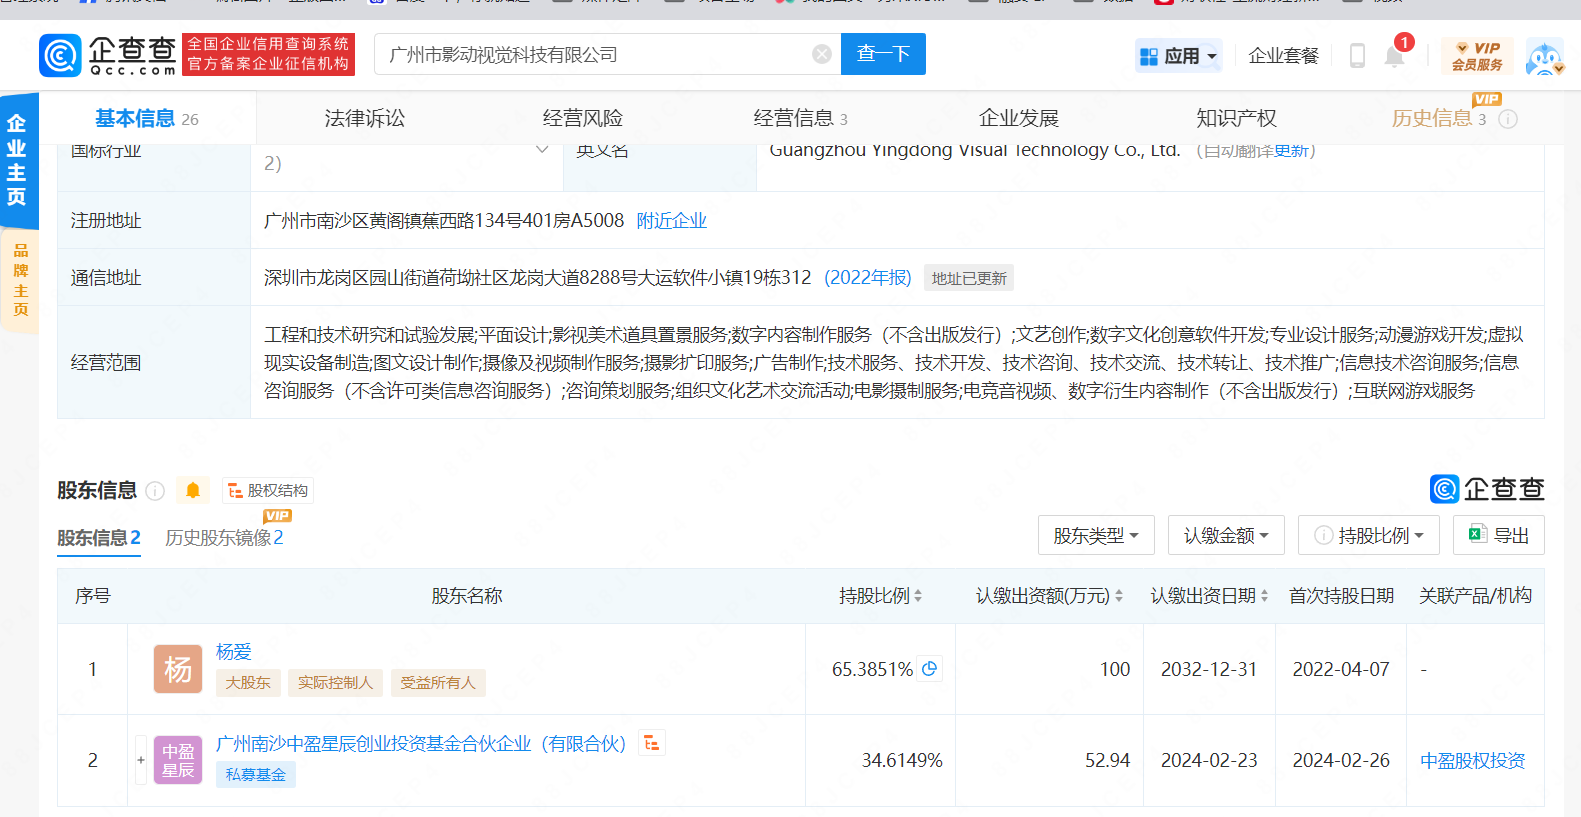
Task: Switch to 法律诉讼 tab
Action: coord(365,118)
